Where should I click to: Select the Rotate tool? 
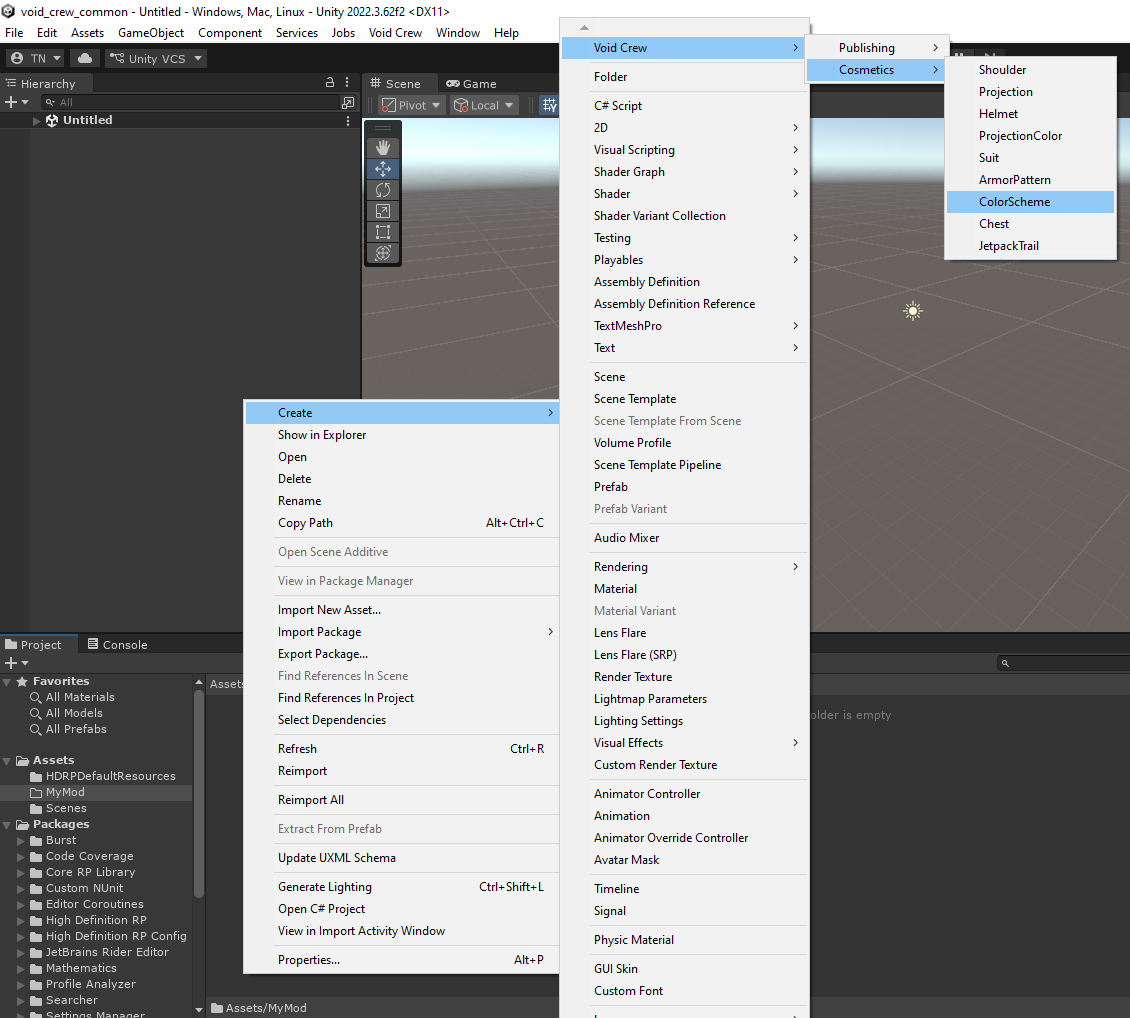[x=383, y=189]
